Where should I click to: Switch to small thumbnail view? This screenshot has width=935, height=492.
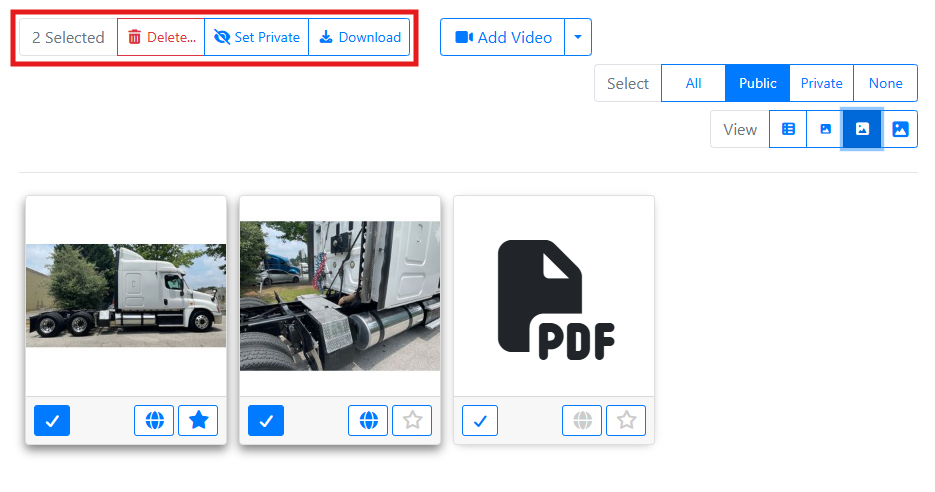[825, 129]
